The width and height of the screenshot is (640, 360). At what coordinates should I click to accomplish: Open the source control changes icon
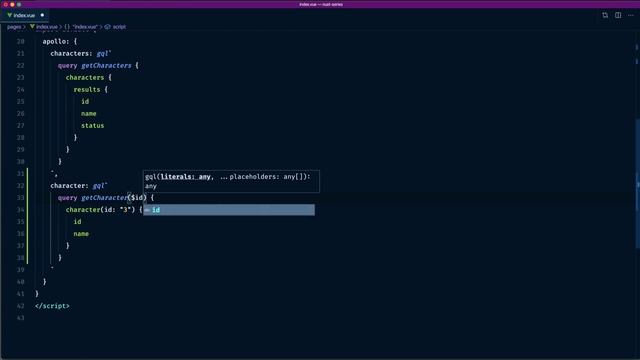605,15
